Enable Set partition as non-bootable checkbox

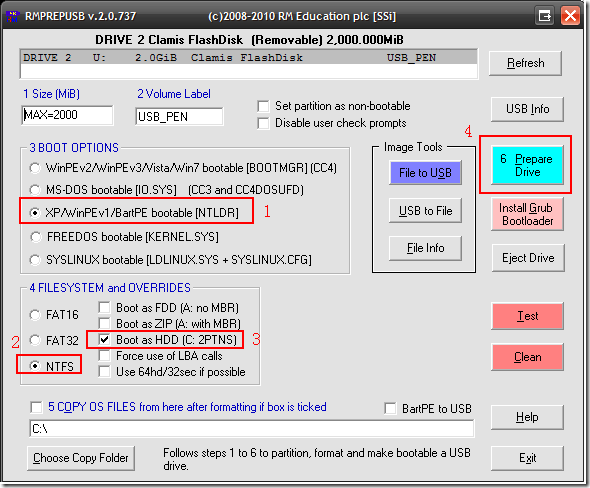click(x=263, y=106)
